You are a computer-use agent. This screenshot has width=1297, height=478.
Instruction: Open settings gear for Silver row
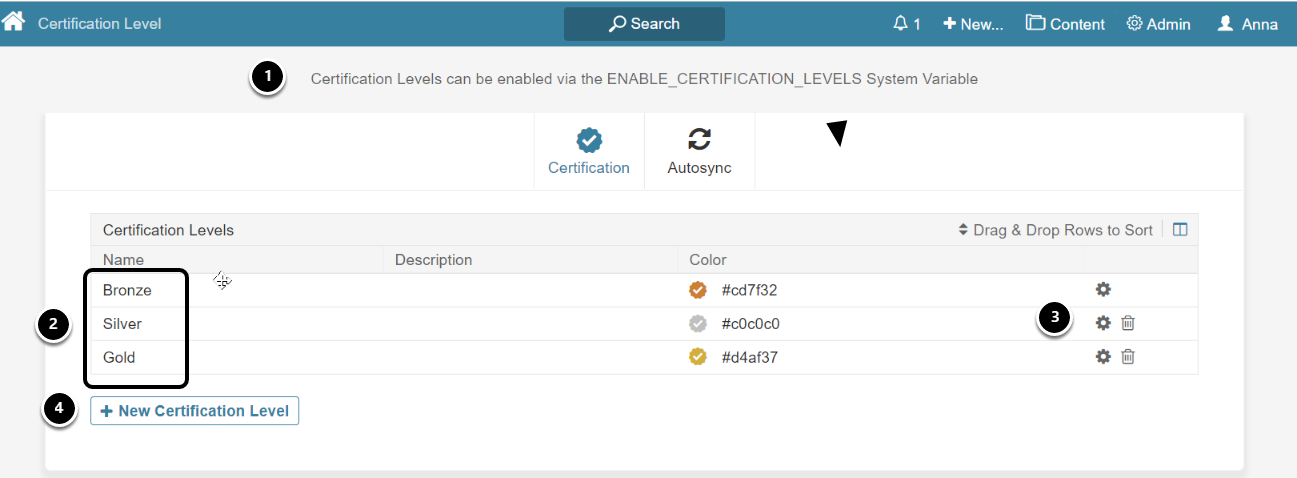pos(1103,323)
